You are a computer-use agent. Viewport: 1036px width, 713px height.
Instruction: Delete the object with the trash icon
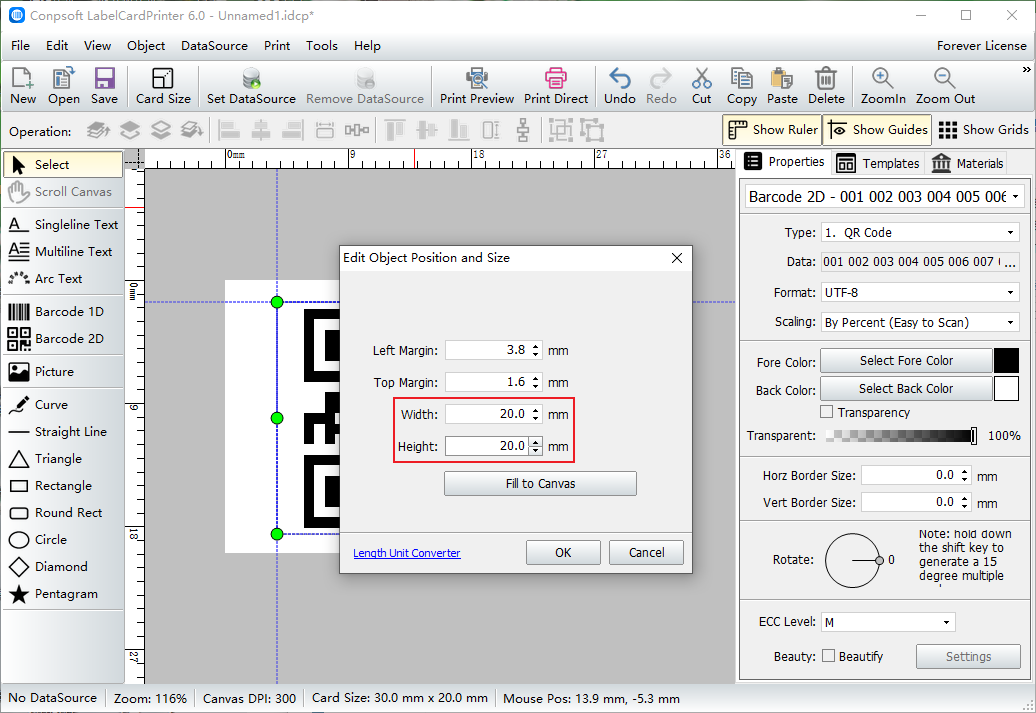pos(826,86)
